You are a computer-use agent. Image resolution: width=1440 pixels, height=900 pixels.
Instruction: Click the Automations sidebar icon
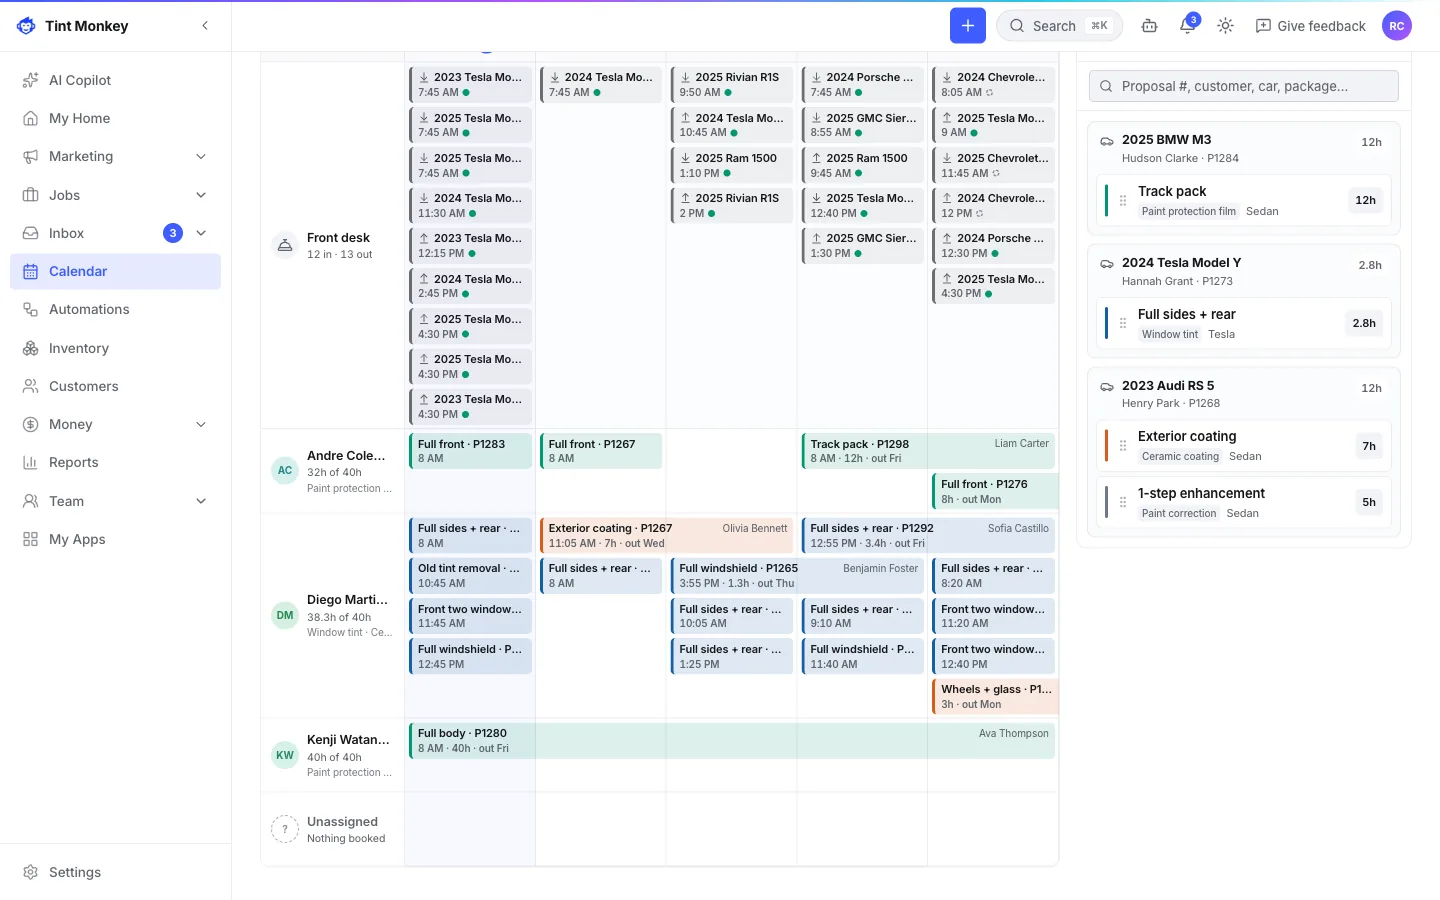(30, 310)
